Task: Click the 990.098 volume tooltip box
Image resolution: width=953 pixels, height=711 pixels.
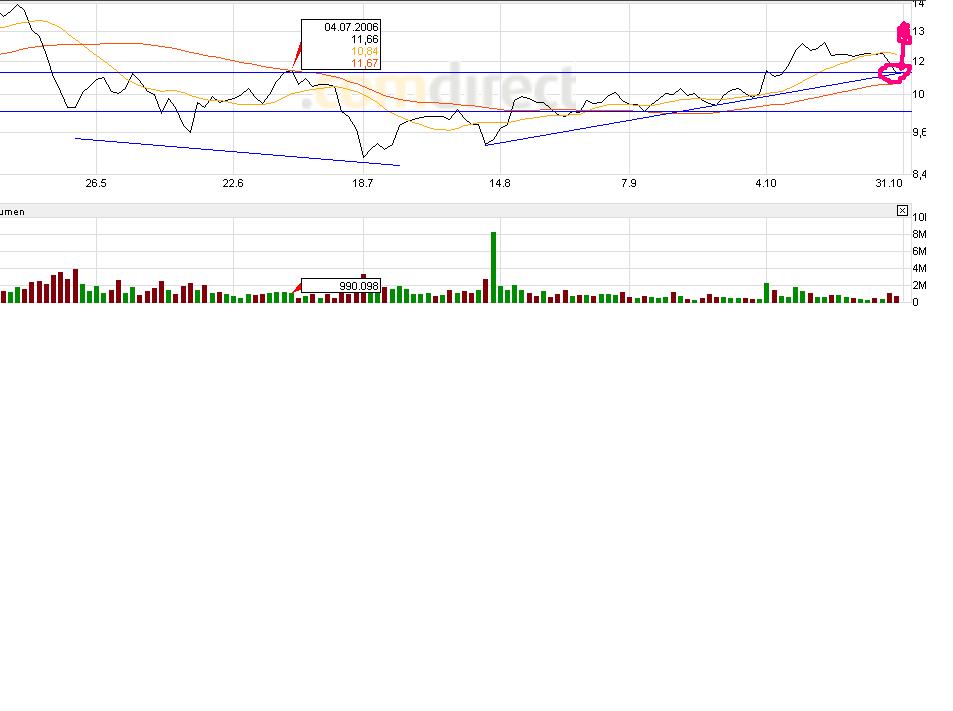Action: (341, 286)
